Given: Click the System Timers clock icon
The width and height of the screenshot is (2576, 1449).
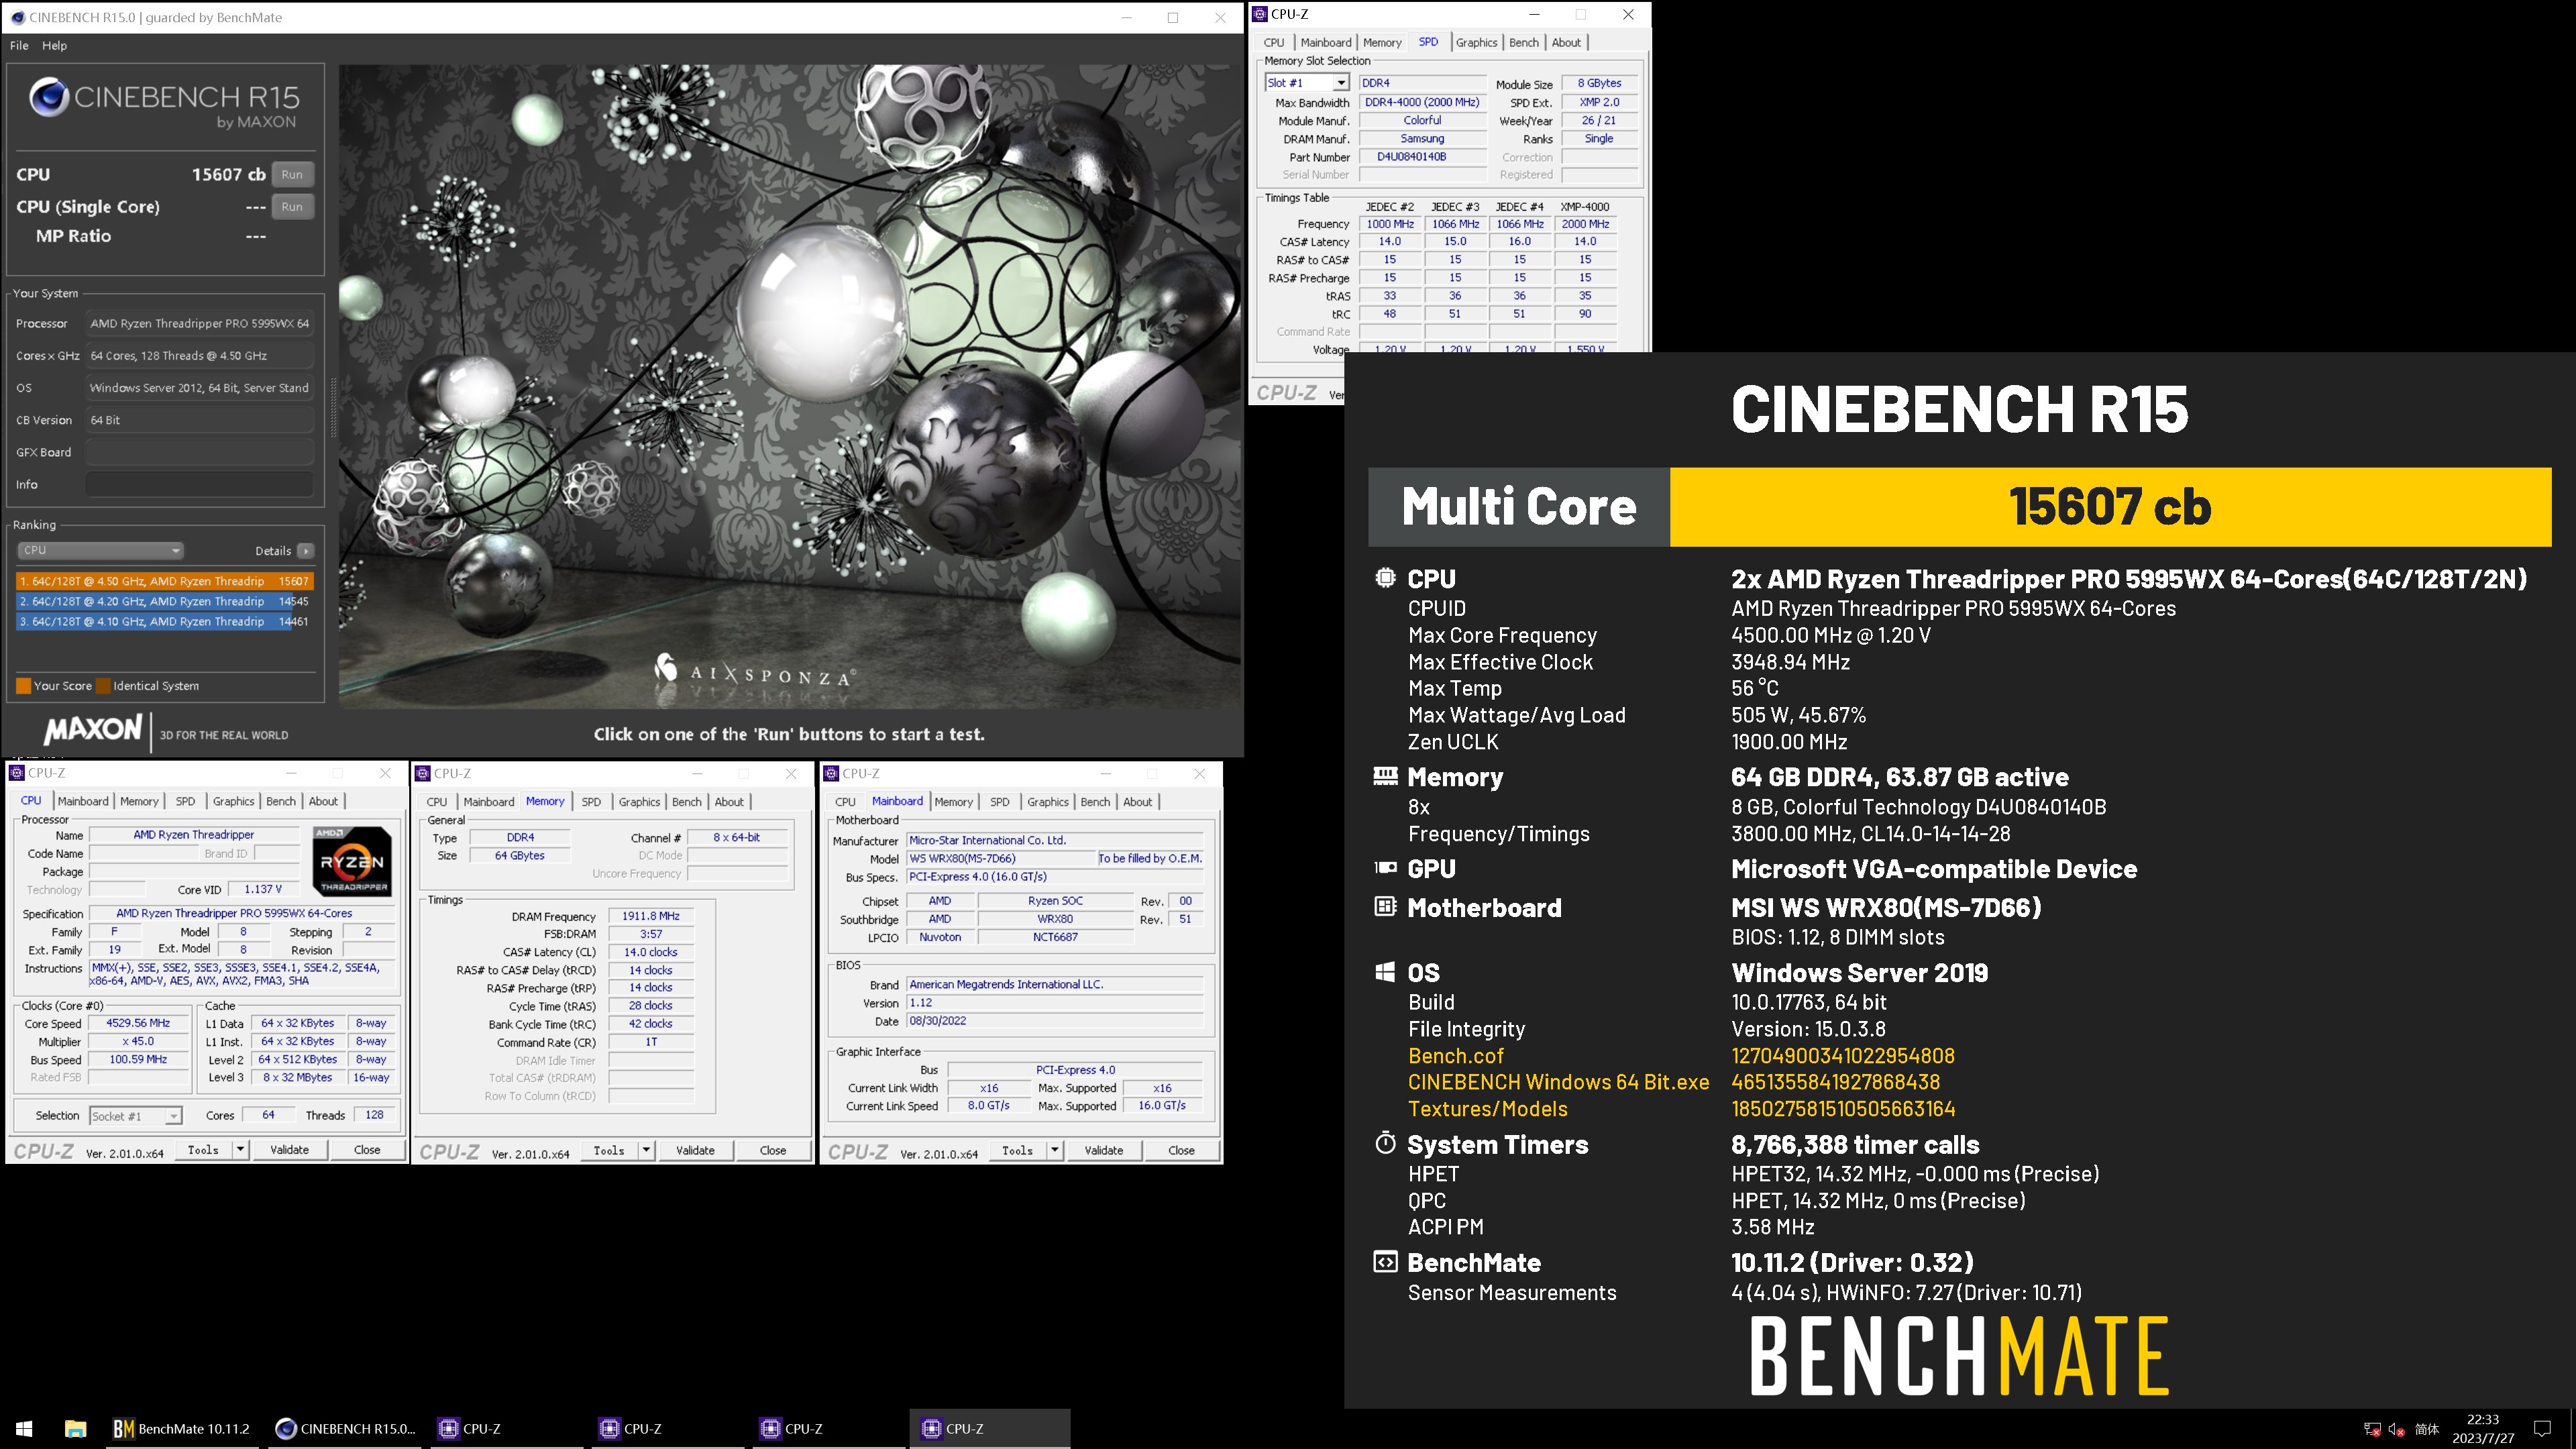Looking at the screenshot, I should click(1385, 1143).
